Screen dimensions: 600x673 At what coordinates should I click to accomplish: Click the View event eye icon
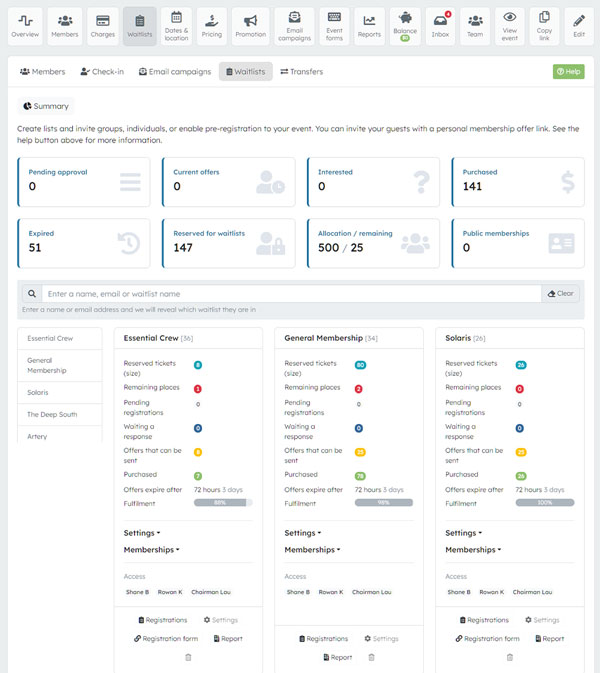[510, 26]
